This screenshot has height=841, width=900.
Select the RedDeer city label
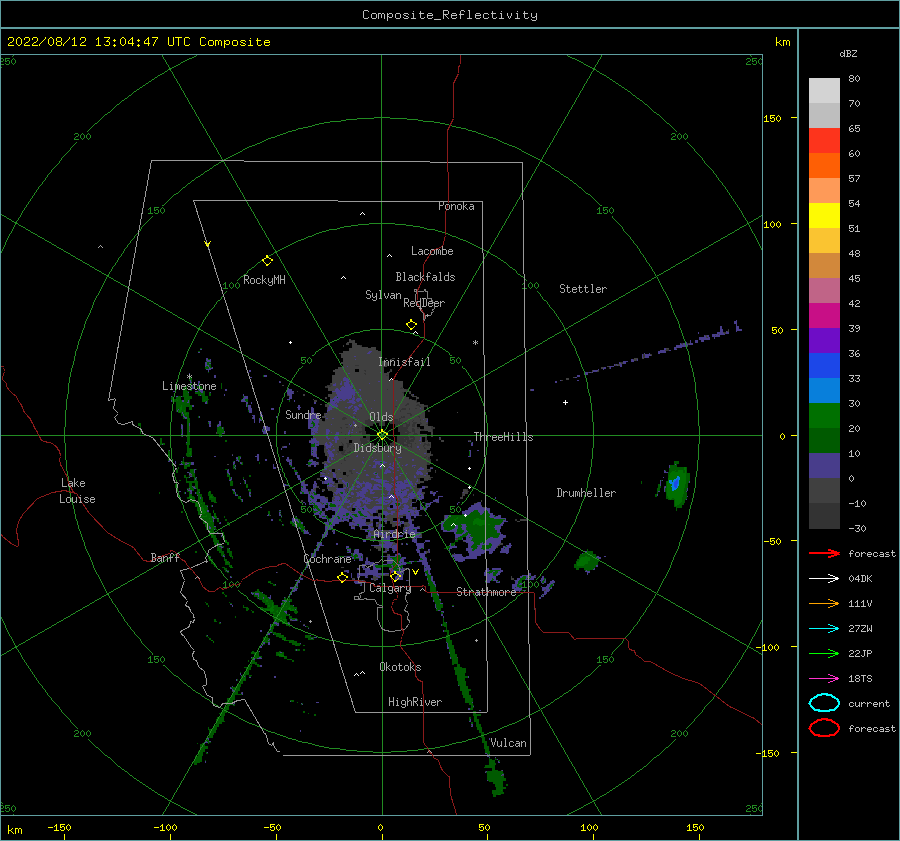coord(424,303)
